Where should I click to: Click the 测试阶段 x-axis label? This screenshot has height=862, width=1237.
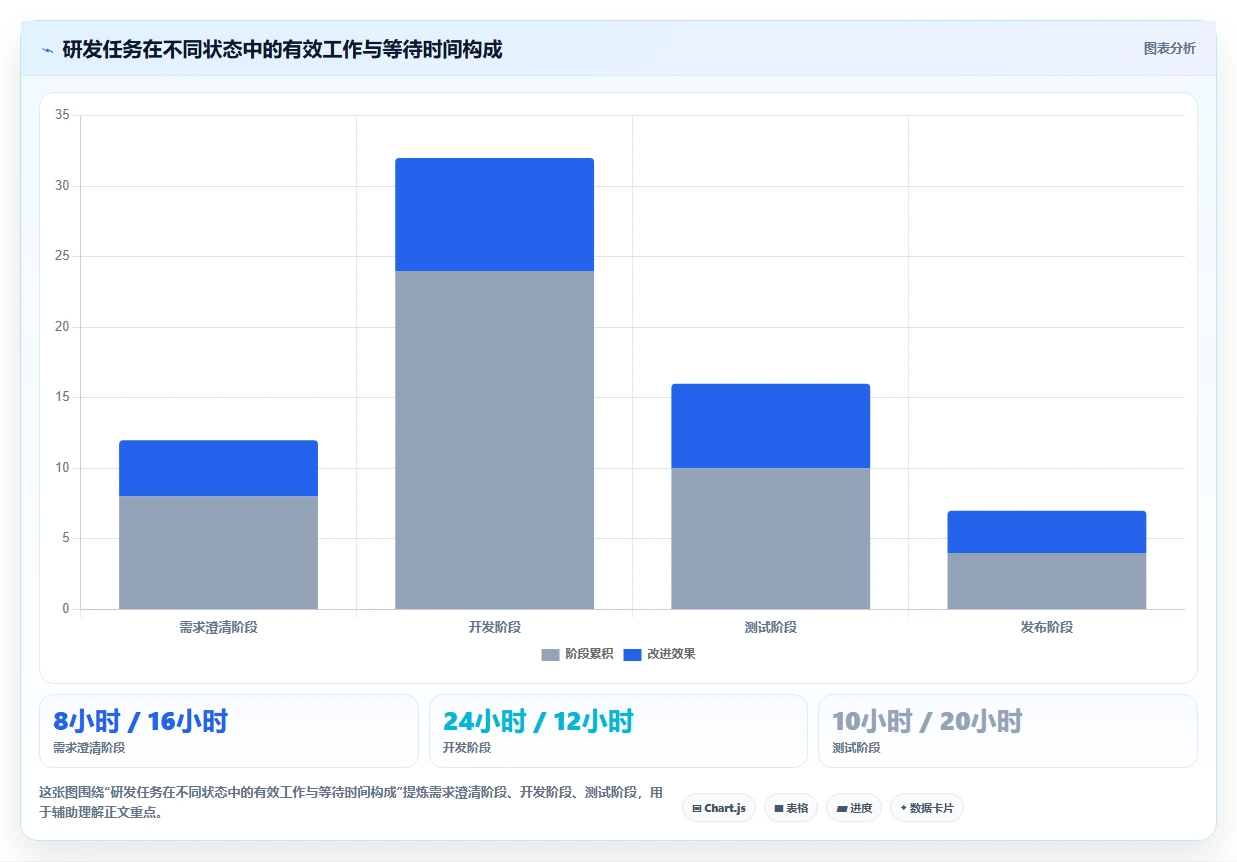770,627
